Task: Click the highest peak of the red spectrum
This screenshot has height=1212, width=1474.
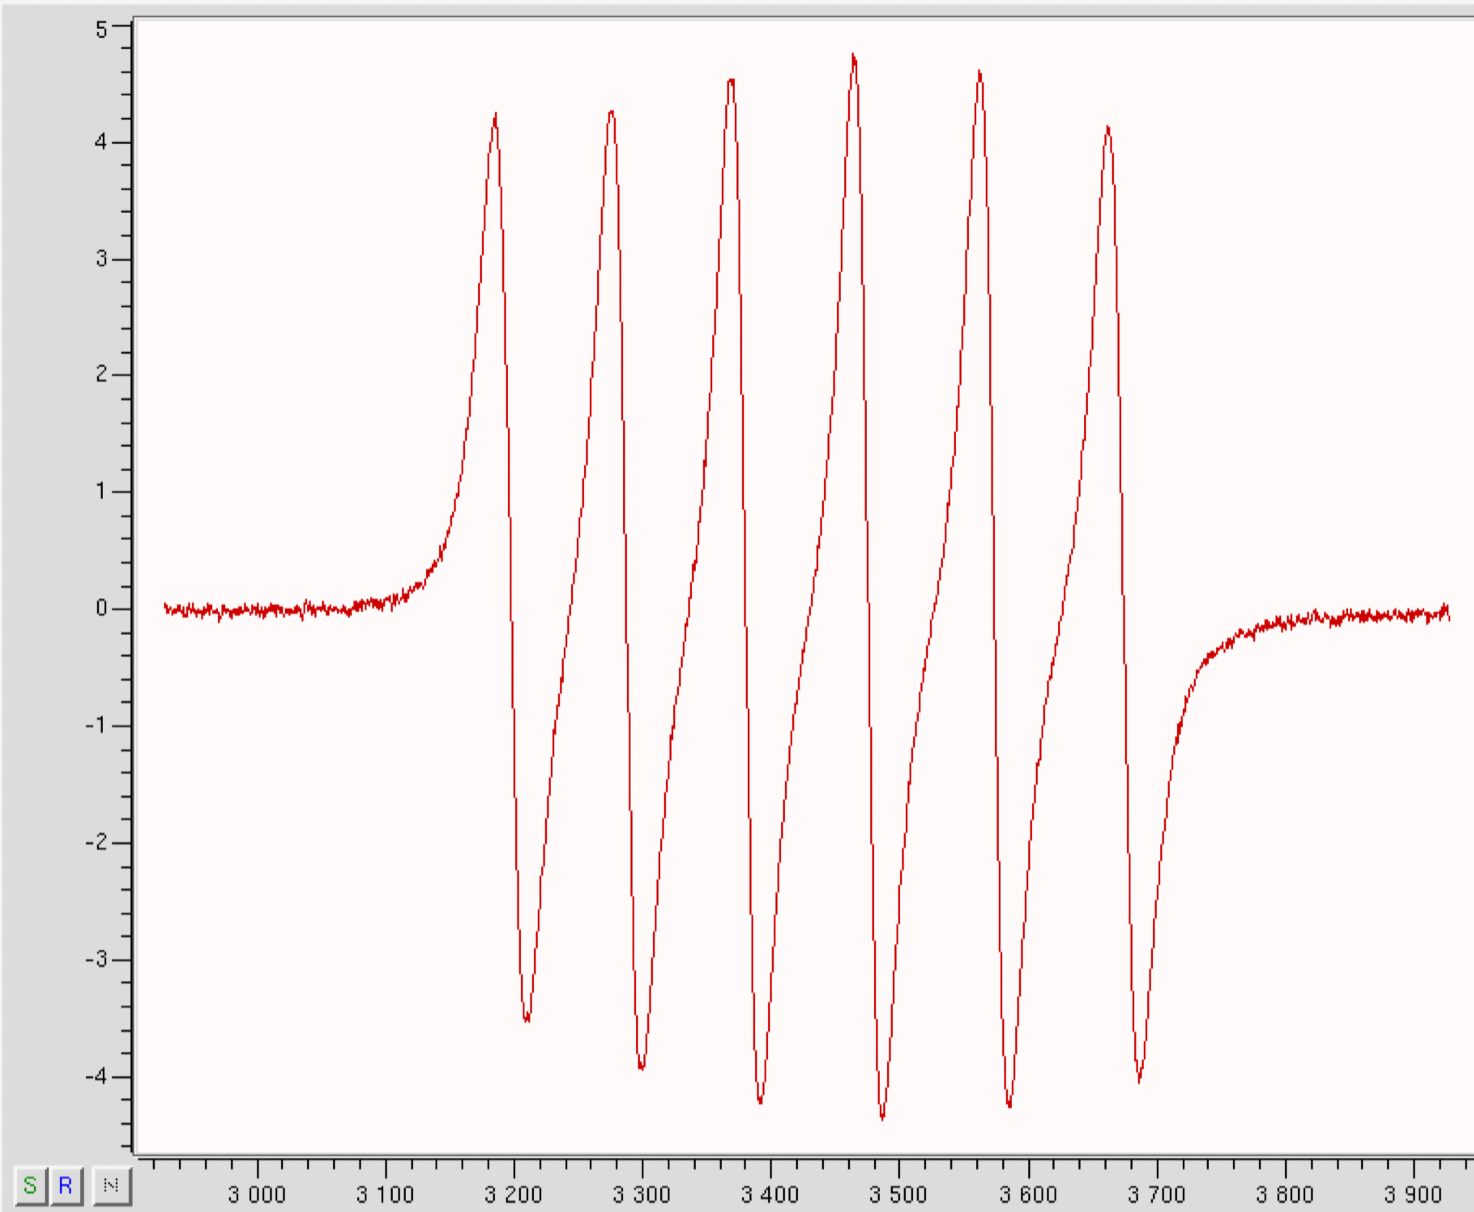Action: coord(853,56)
